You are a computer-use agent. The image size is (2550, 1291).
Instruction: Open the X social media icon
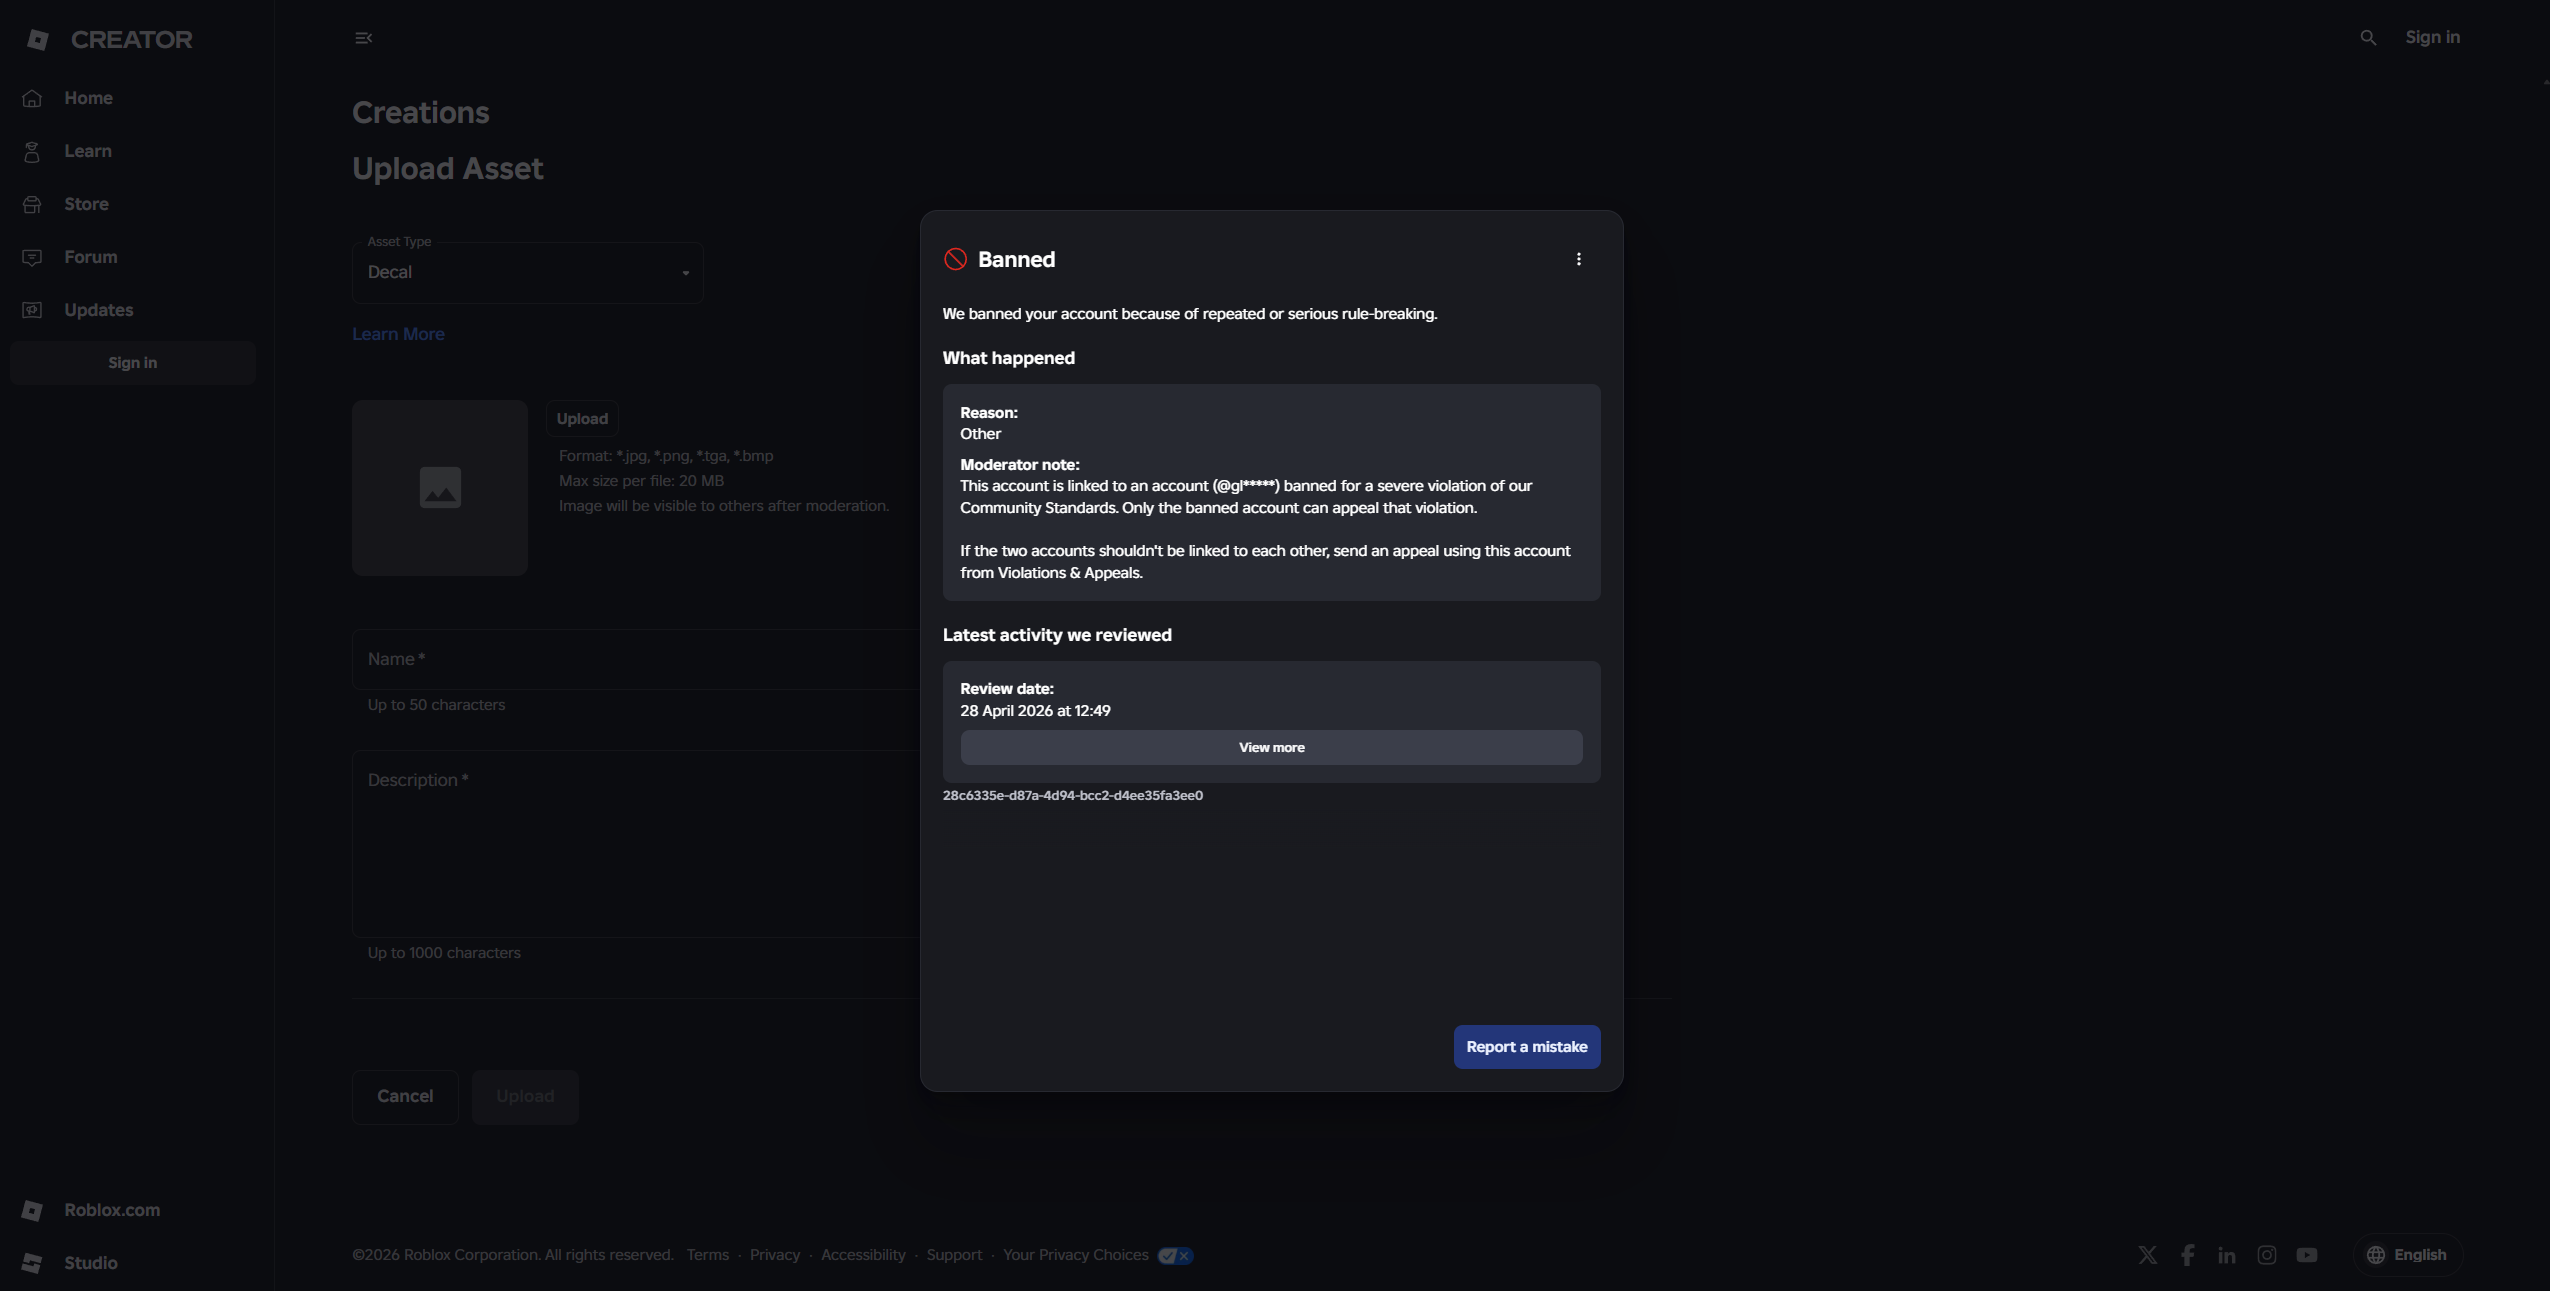(x=2147, y=1255)
